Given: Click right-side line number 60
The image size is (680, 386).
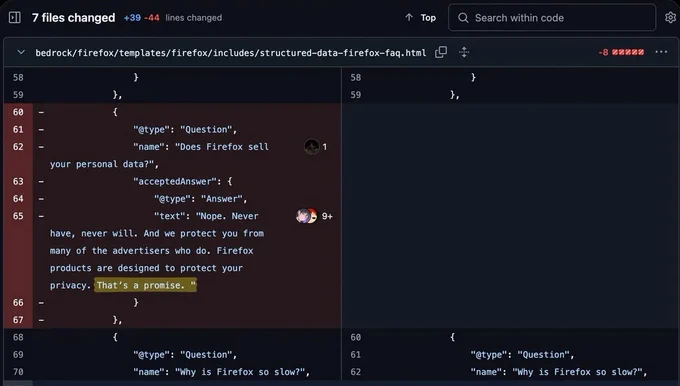Looking at the screenshot, I should click(x=356, y=337).
